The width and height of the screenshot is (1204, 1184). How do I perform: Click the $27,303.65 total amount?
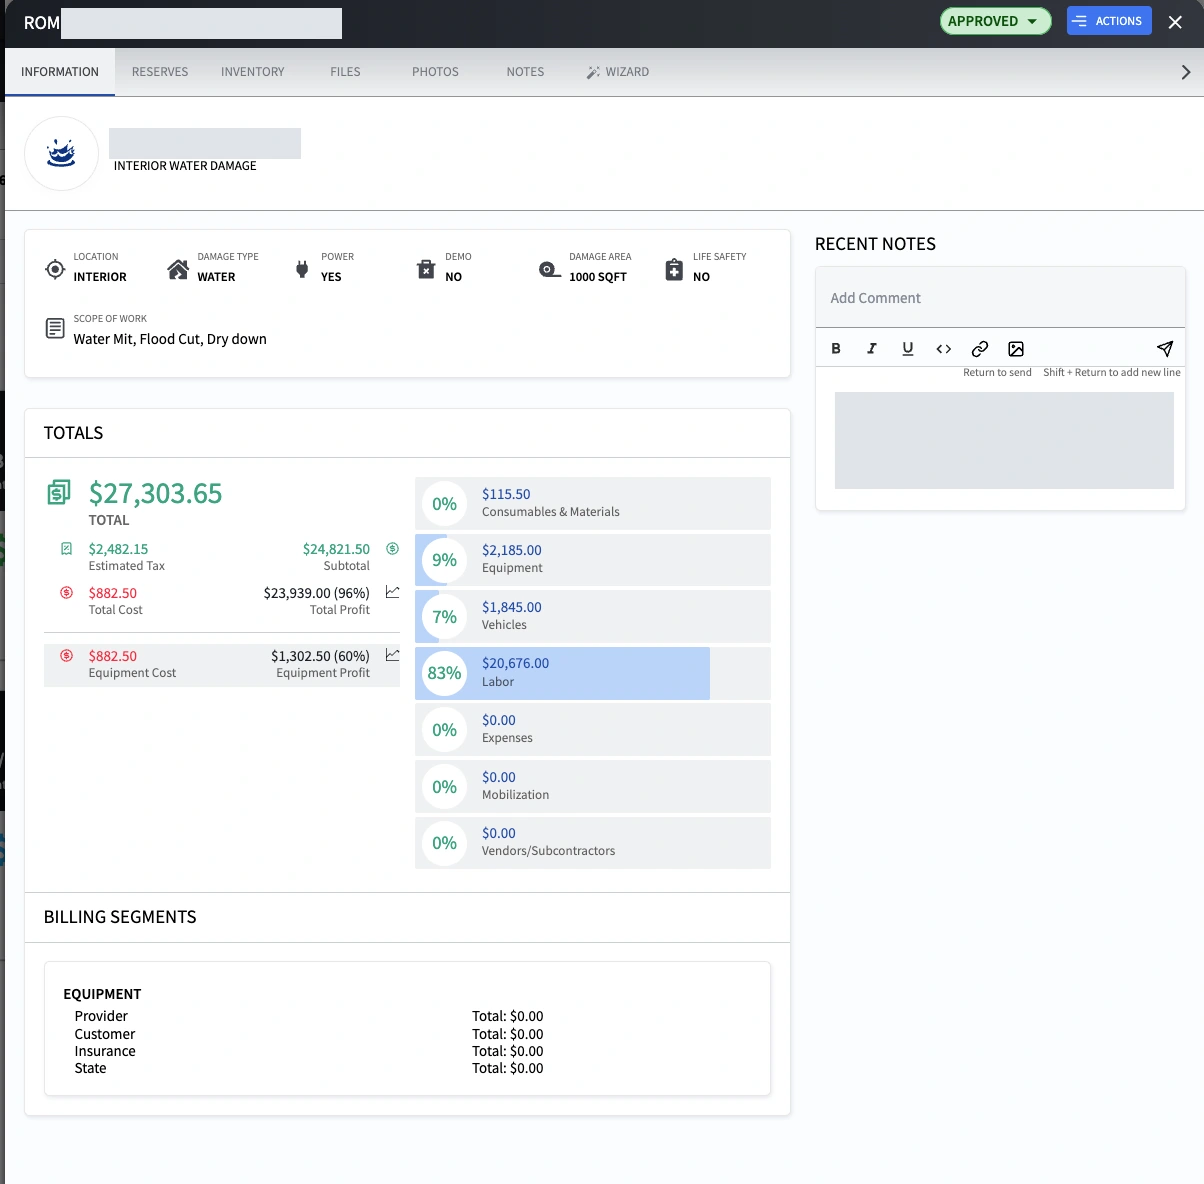156,493
